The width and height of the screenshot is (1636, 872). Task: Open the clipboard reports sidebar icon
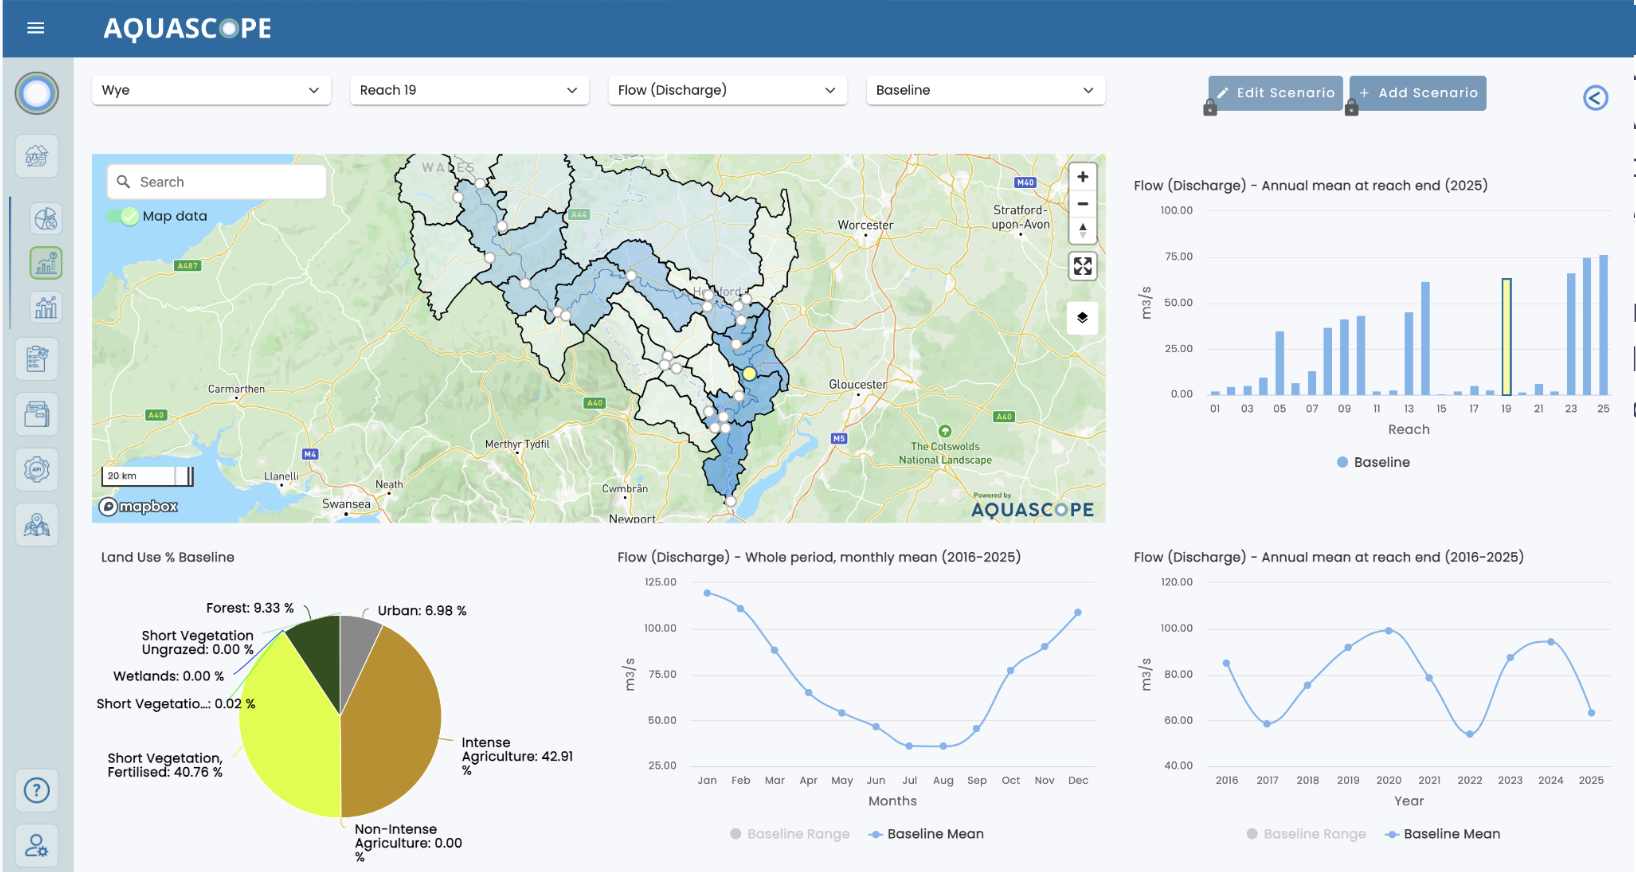tap(37, 358)
